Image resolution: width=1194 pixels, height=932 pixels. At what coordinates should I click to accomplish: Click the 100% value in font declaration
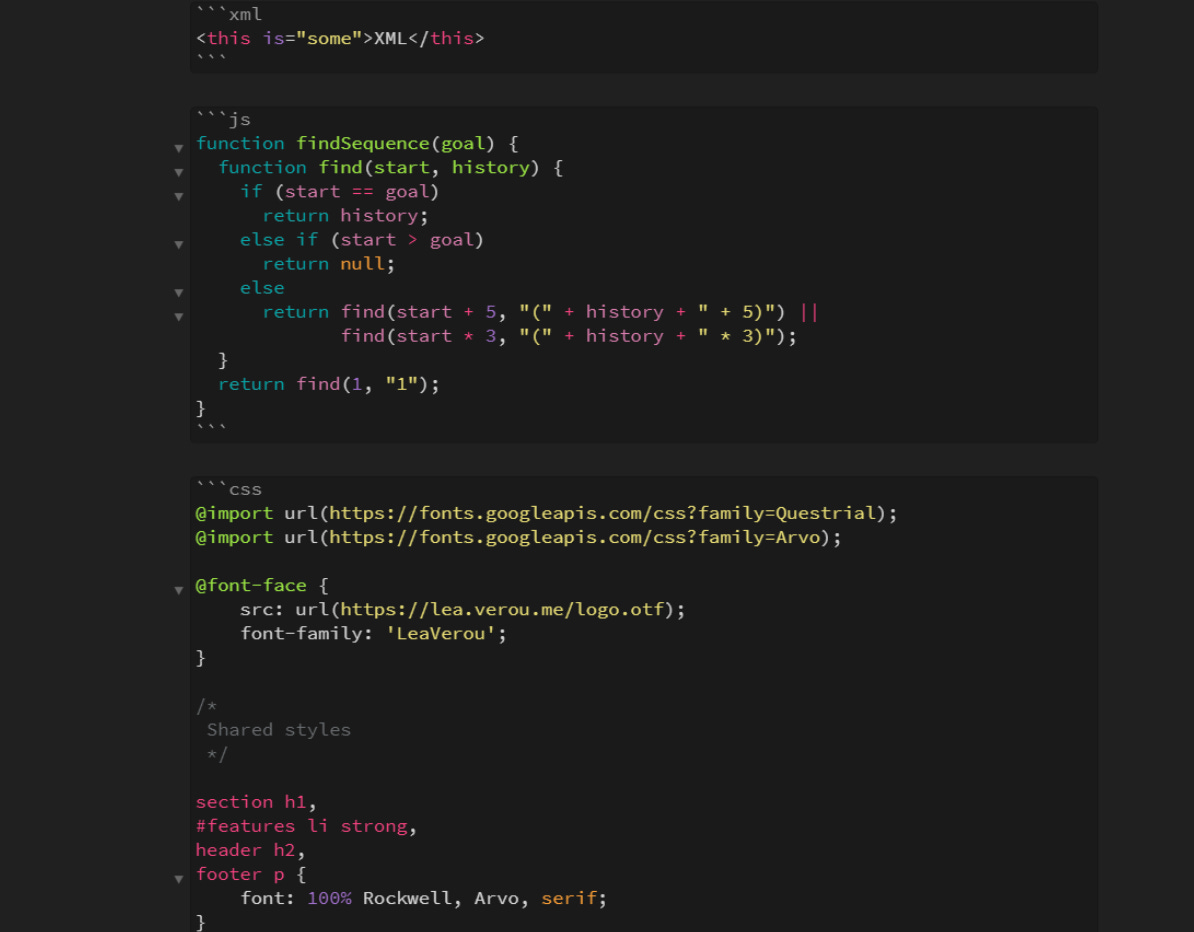329,898
